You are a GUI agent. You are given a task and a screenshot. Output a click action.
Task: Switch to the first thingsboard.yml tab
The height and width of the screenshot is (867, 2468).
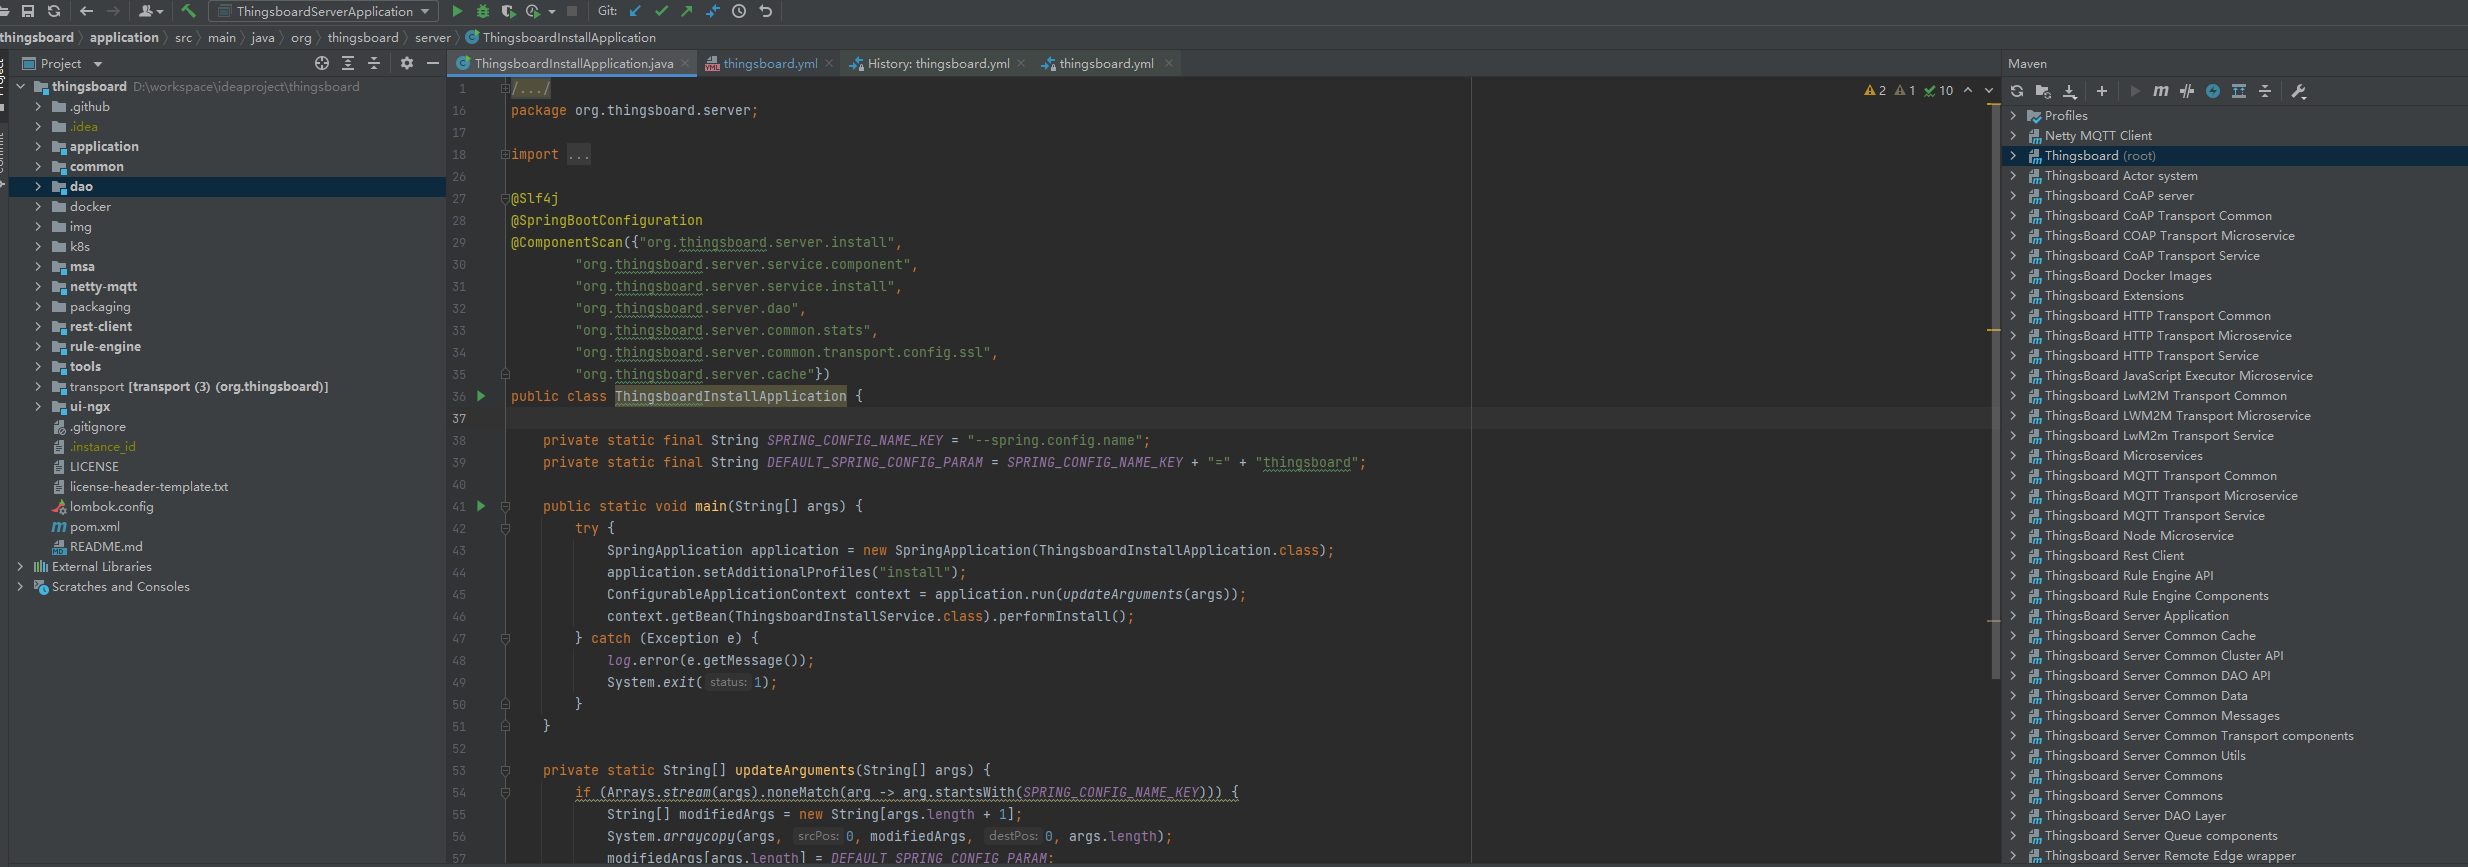click(770, 63)
